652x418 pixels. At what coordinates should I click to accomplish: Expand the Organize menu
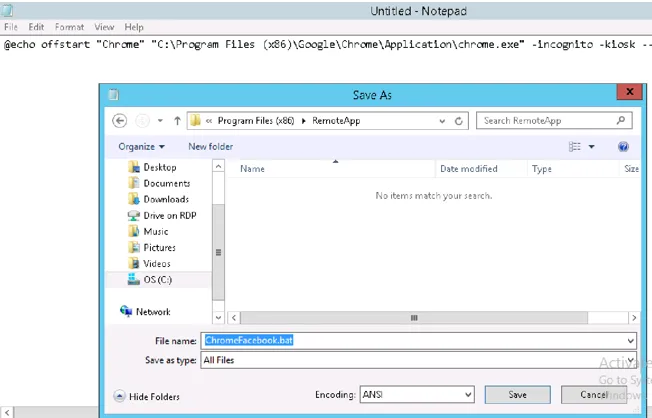click(x=141, y=147)
